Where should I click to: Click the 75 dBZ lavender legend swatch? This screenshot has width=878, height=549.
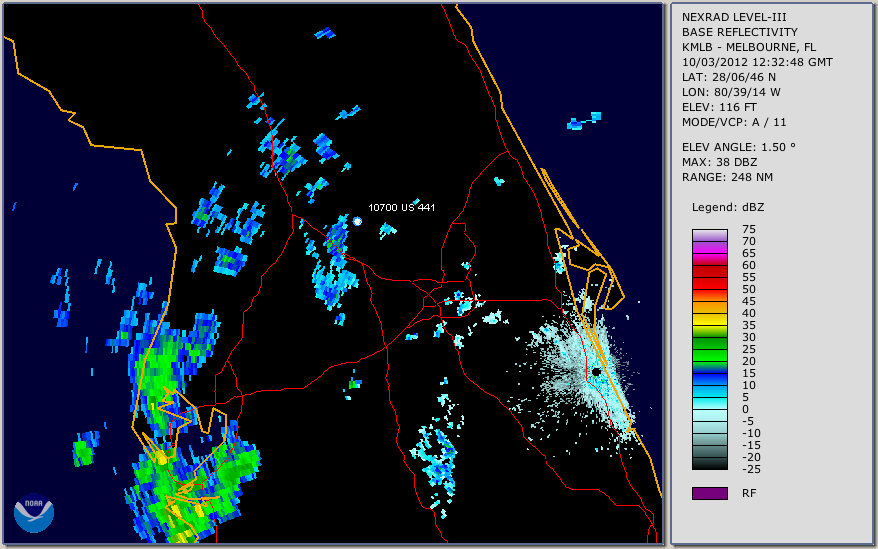[710, 235]
